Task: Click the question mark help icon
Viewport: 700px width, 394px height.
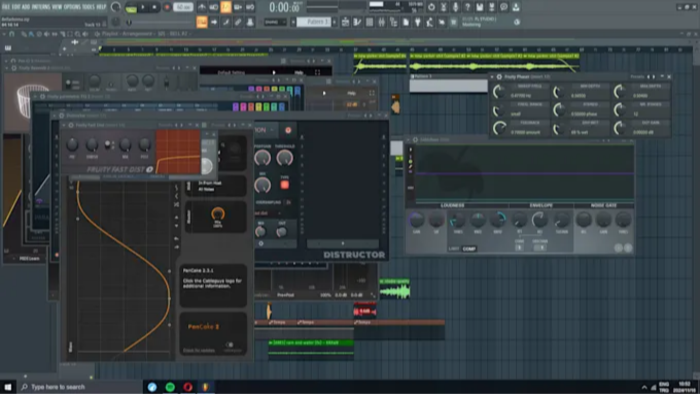Action: click(x=467, y=7)
